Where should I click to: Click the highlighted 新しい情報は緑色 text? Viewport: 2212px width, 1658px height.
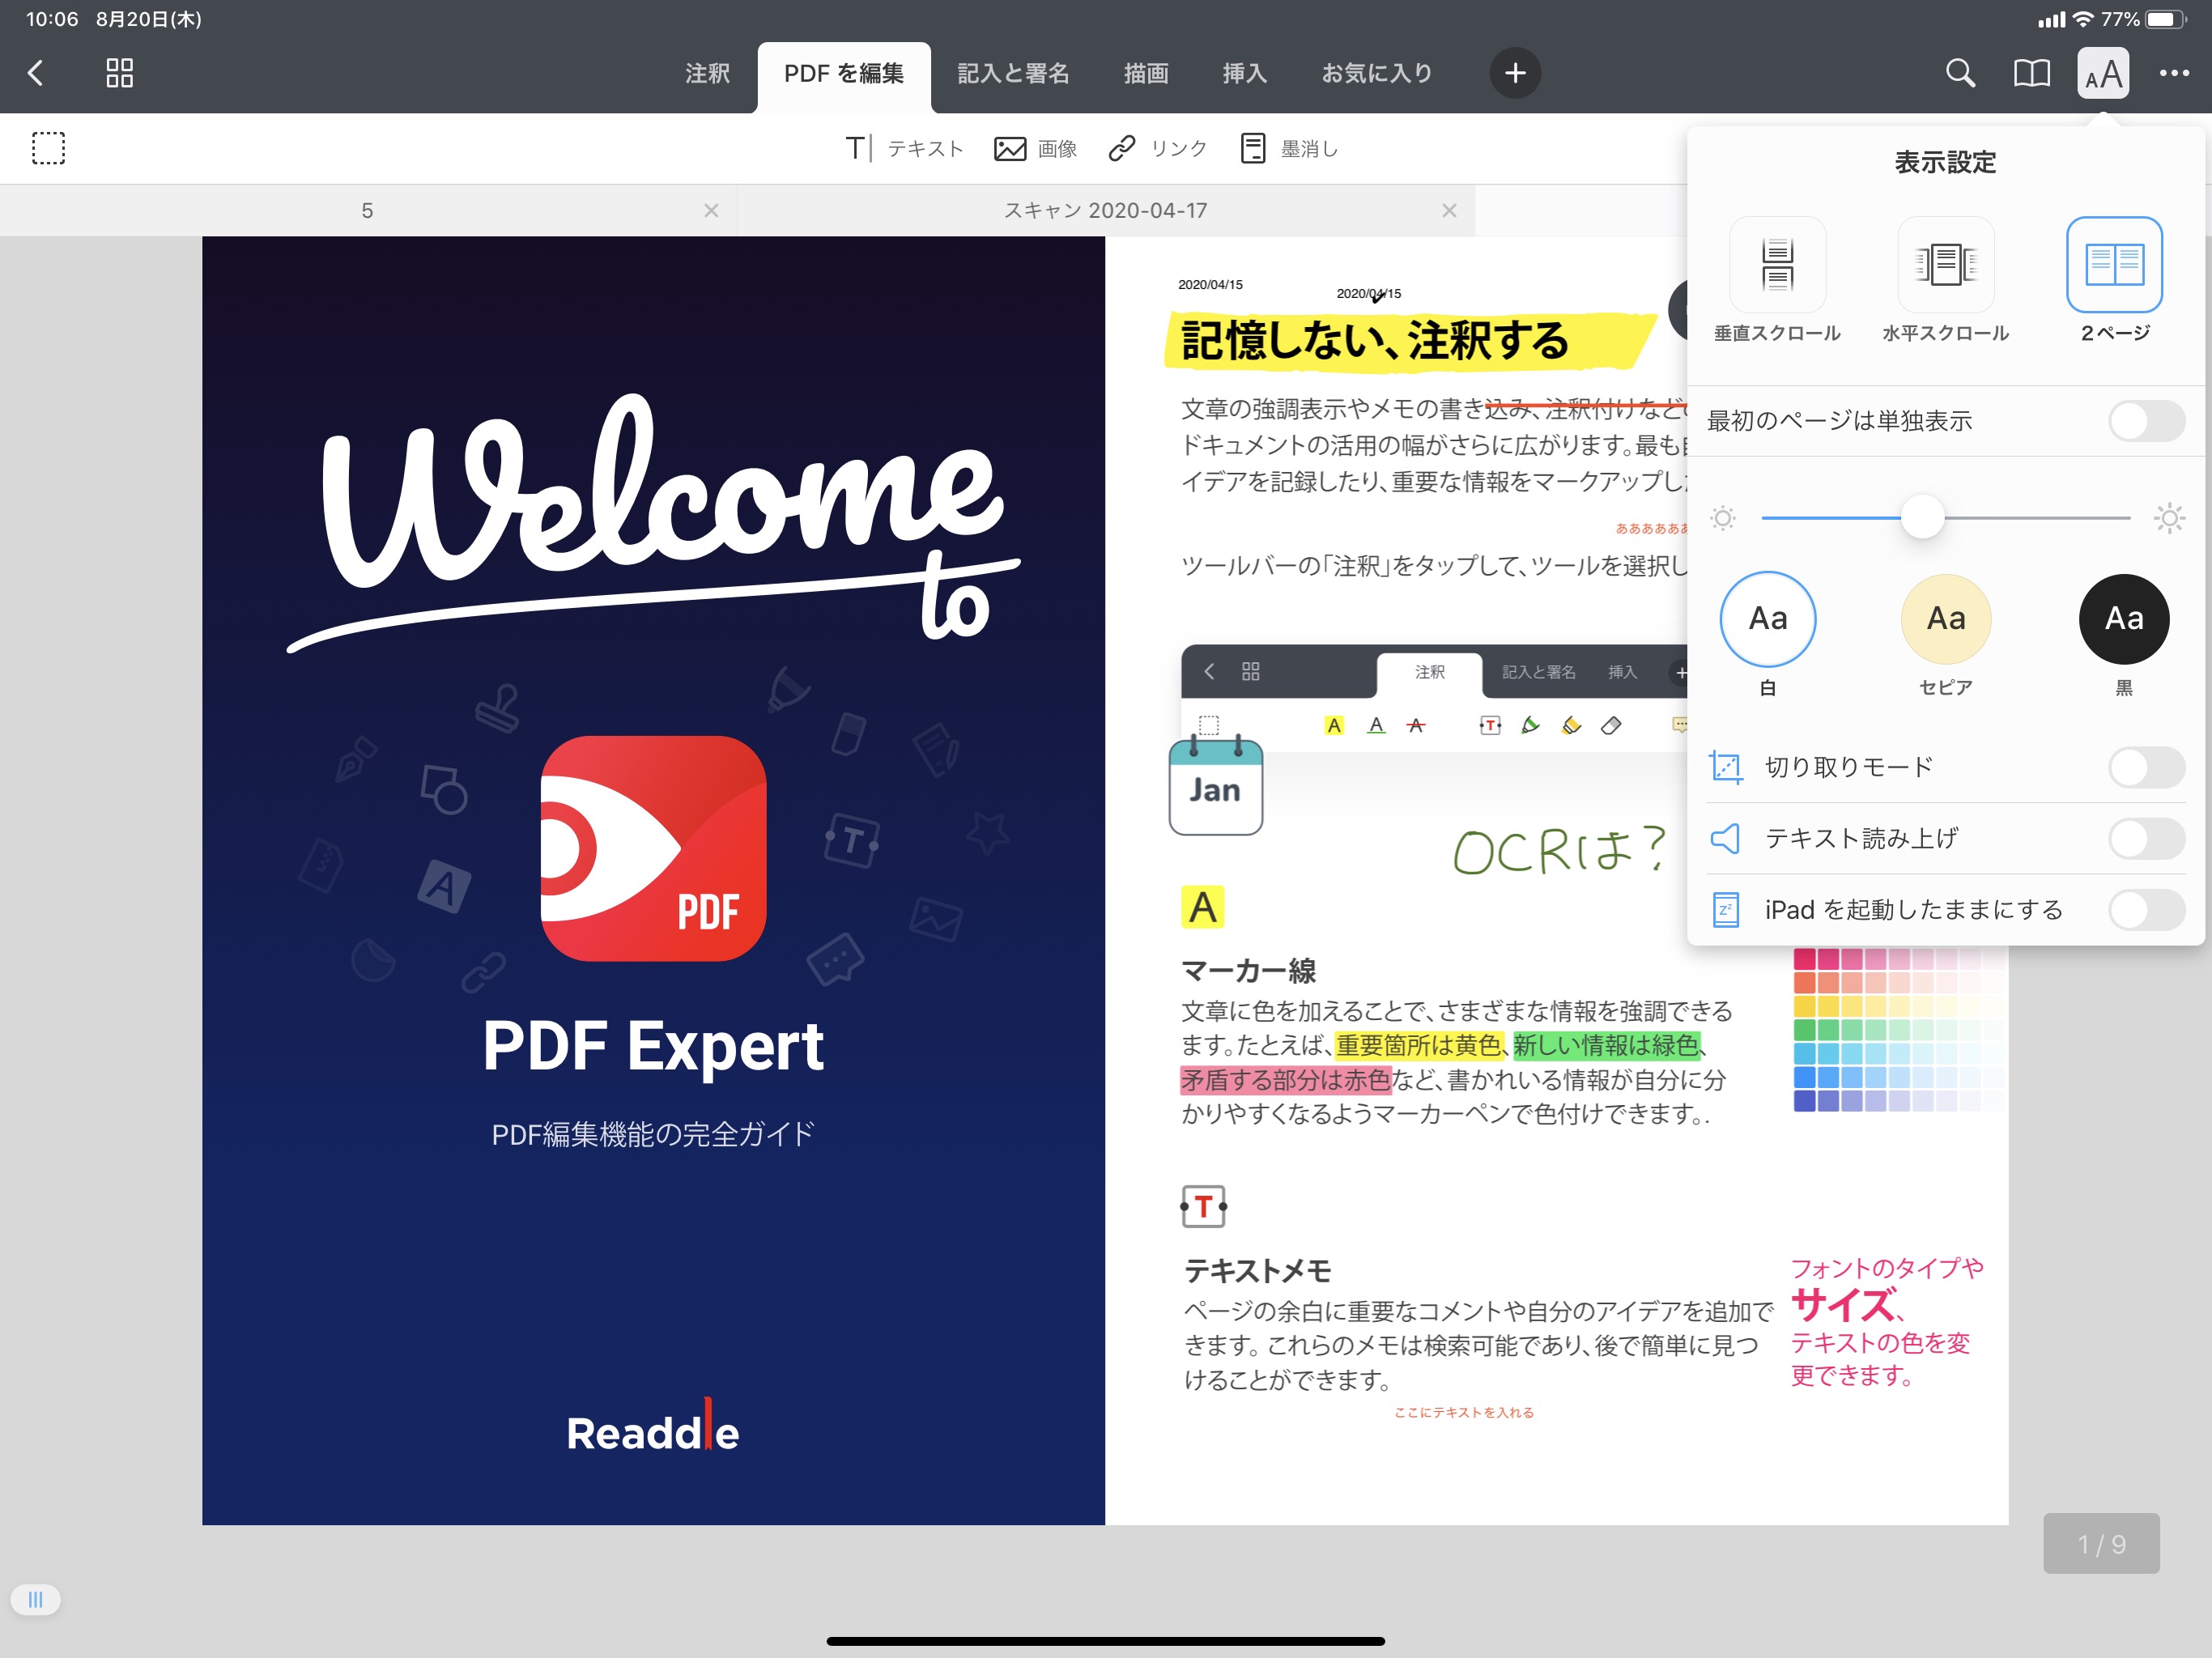(1606, 1045)
